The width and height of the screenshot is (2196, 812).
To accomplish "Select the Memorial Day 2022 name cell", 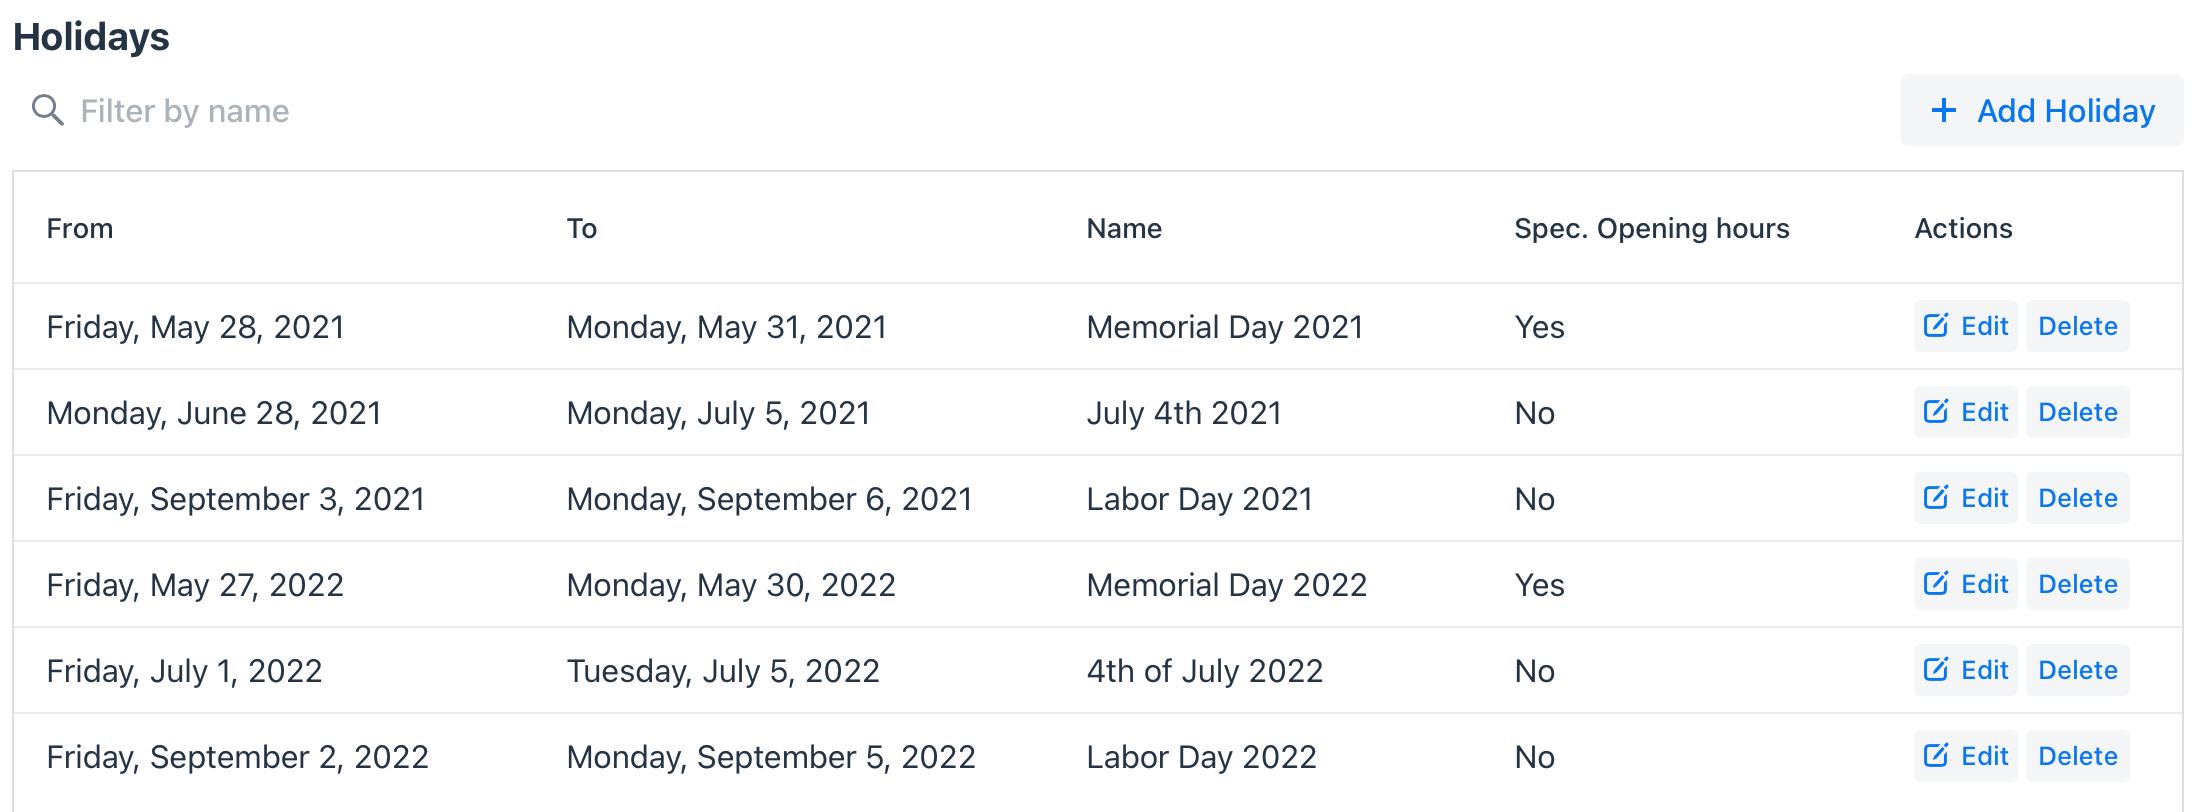I will [x=1227, y=584].
